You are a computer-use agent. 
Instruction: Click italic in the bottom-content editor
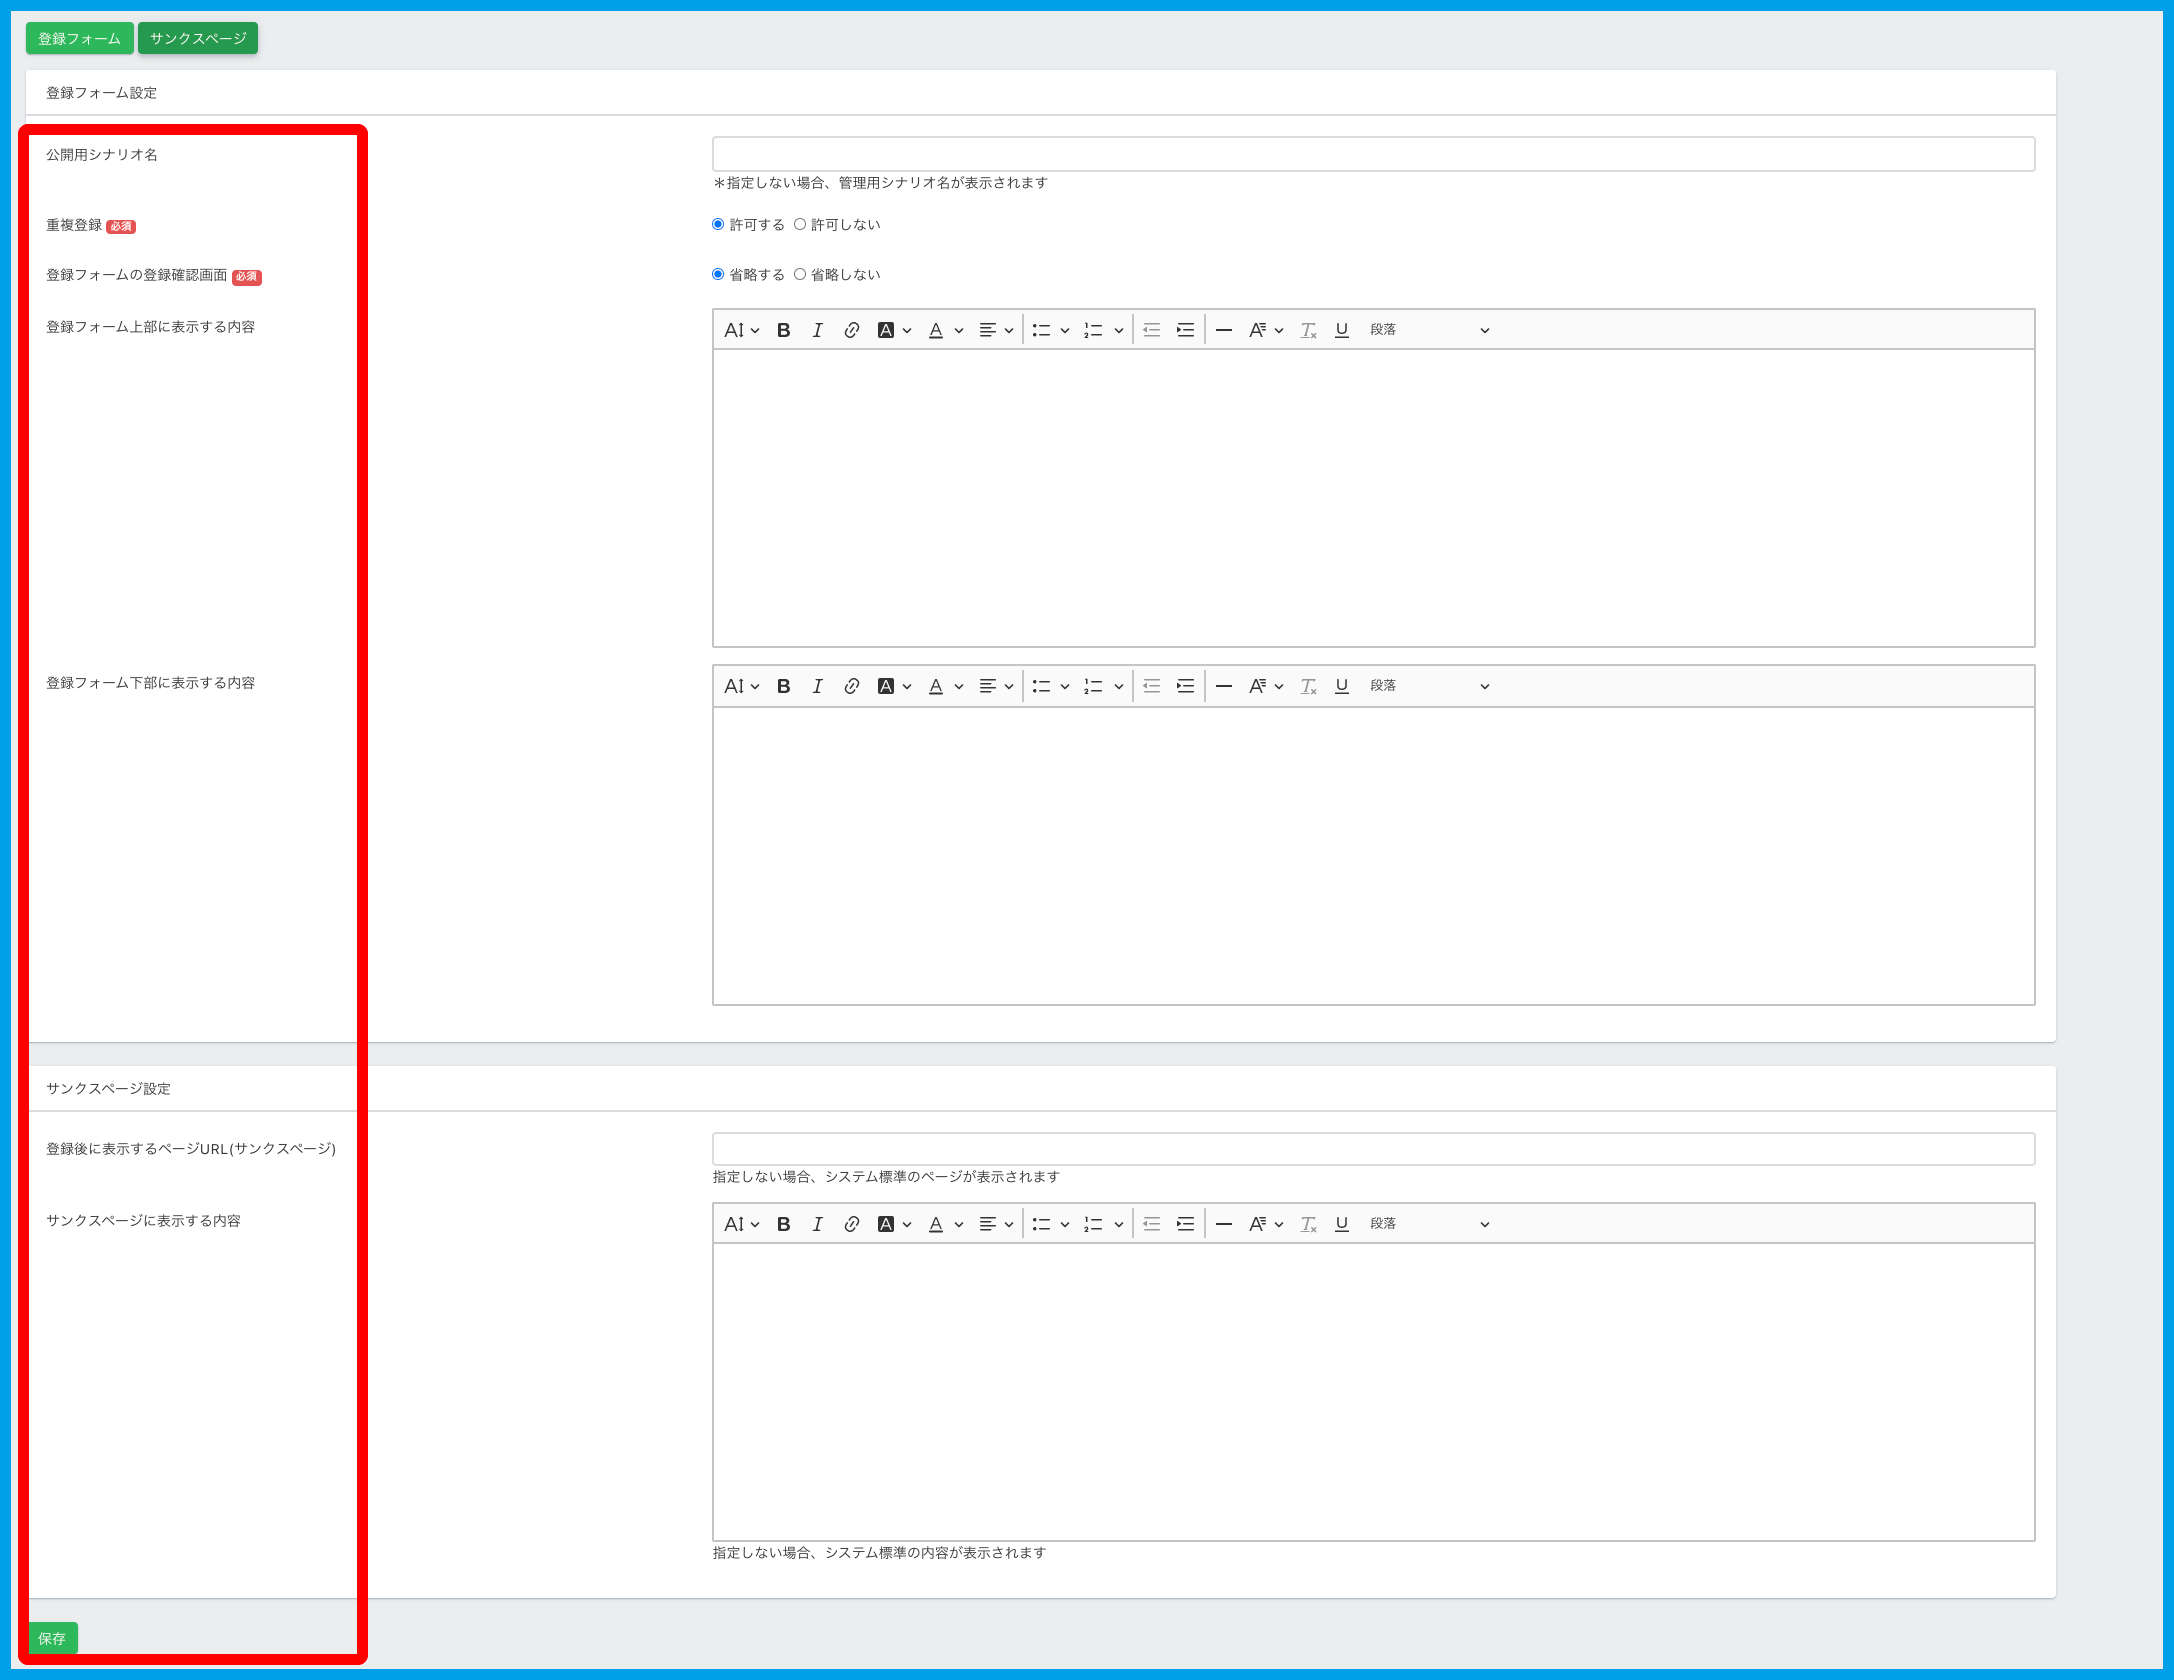(817, 686)
